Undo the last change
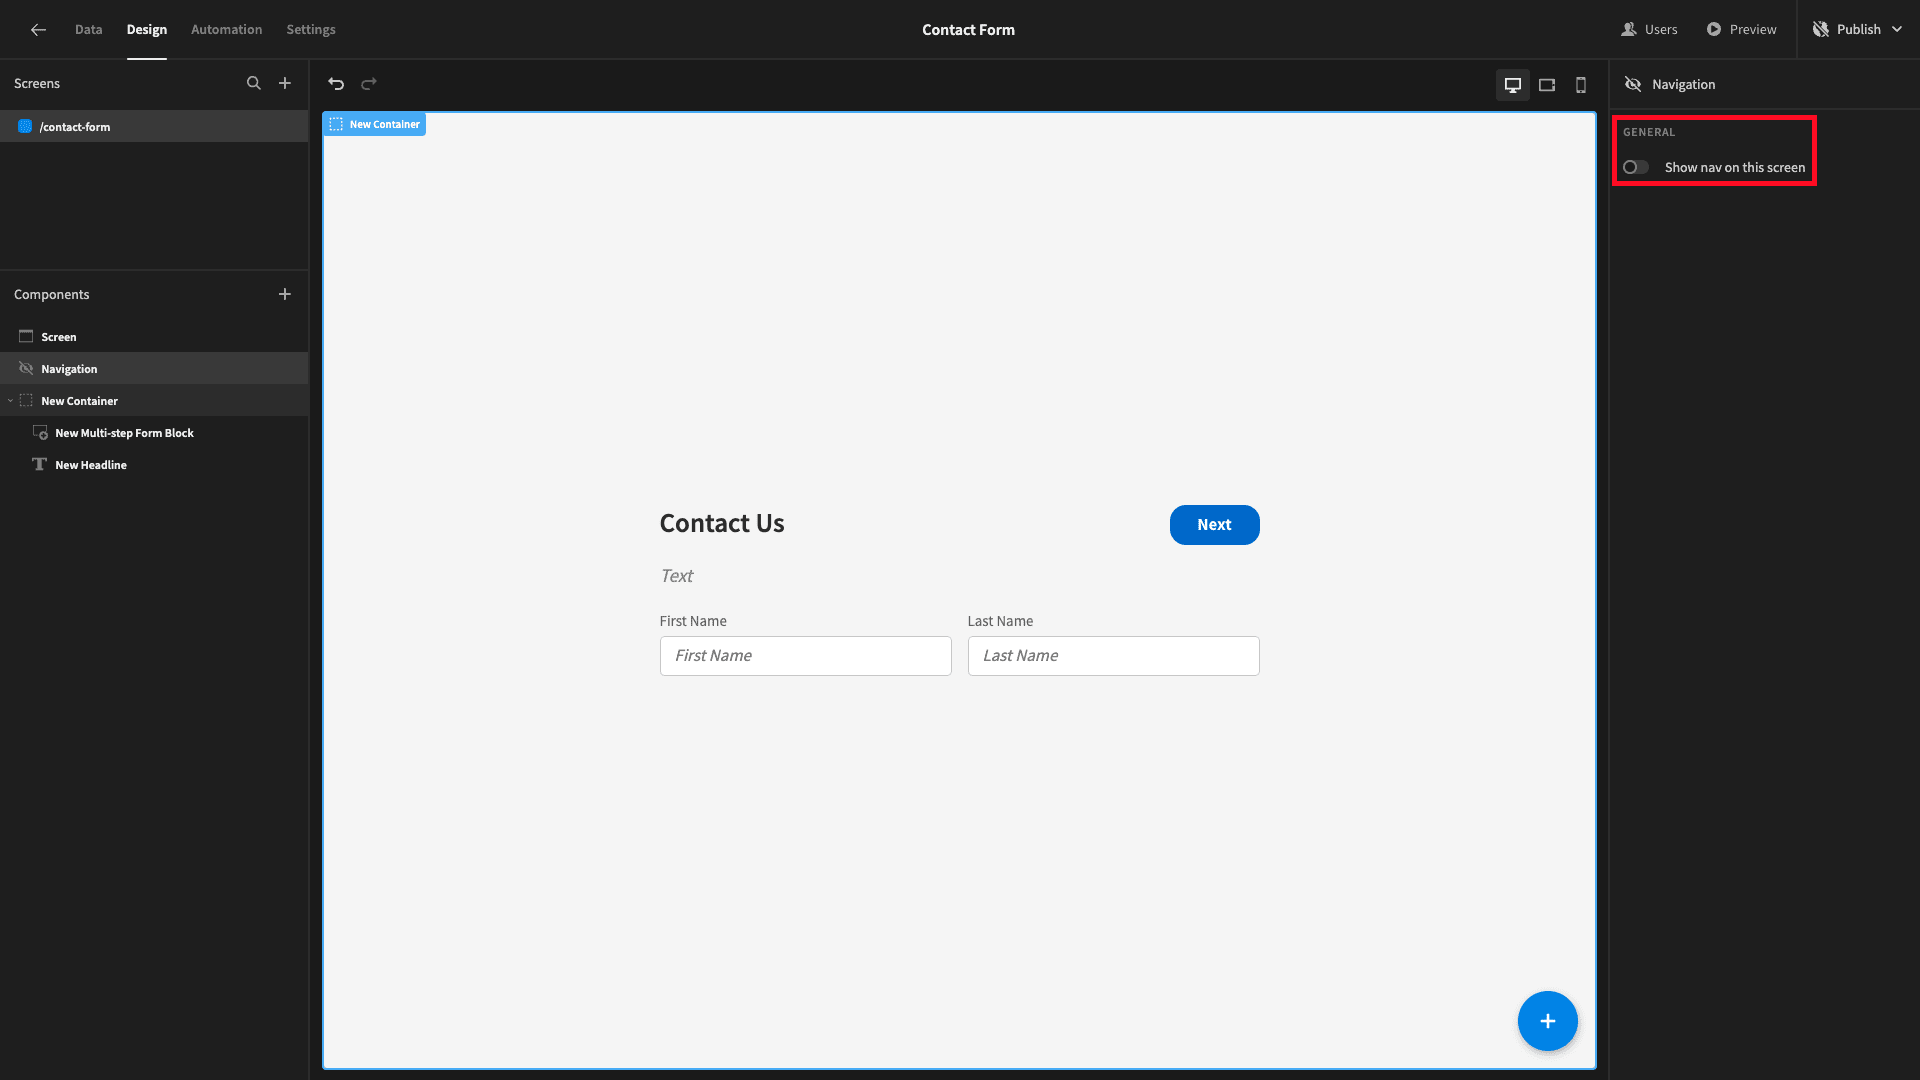This screenshot has width=1920, height=1080. pos(336,84)
